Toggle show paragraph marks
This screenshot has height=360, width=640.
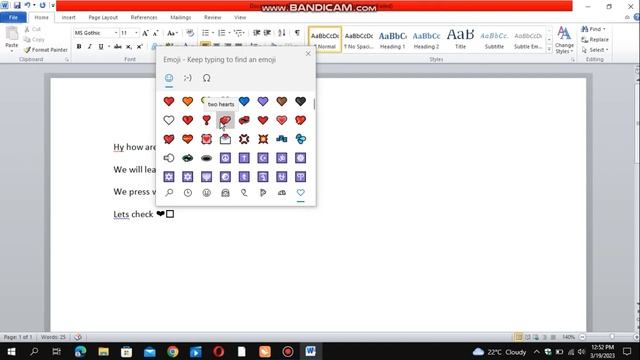point(297,33)
